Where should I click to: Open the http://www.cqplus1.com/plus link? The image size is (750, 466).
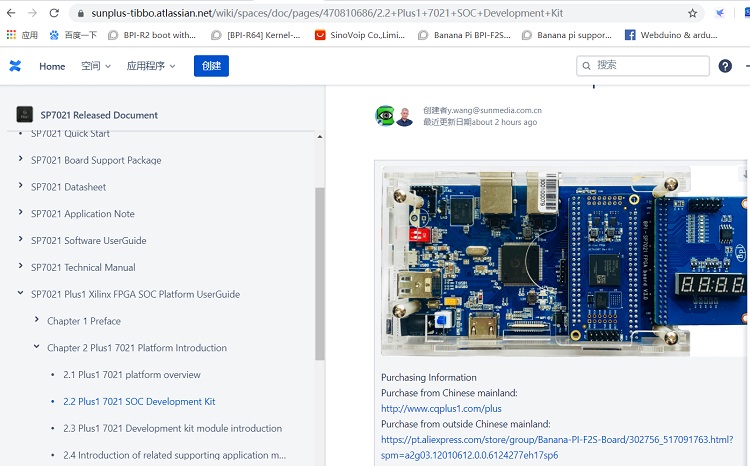(441, 409)
